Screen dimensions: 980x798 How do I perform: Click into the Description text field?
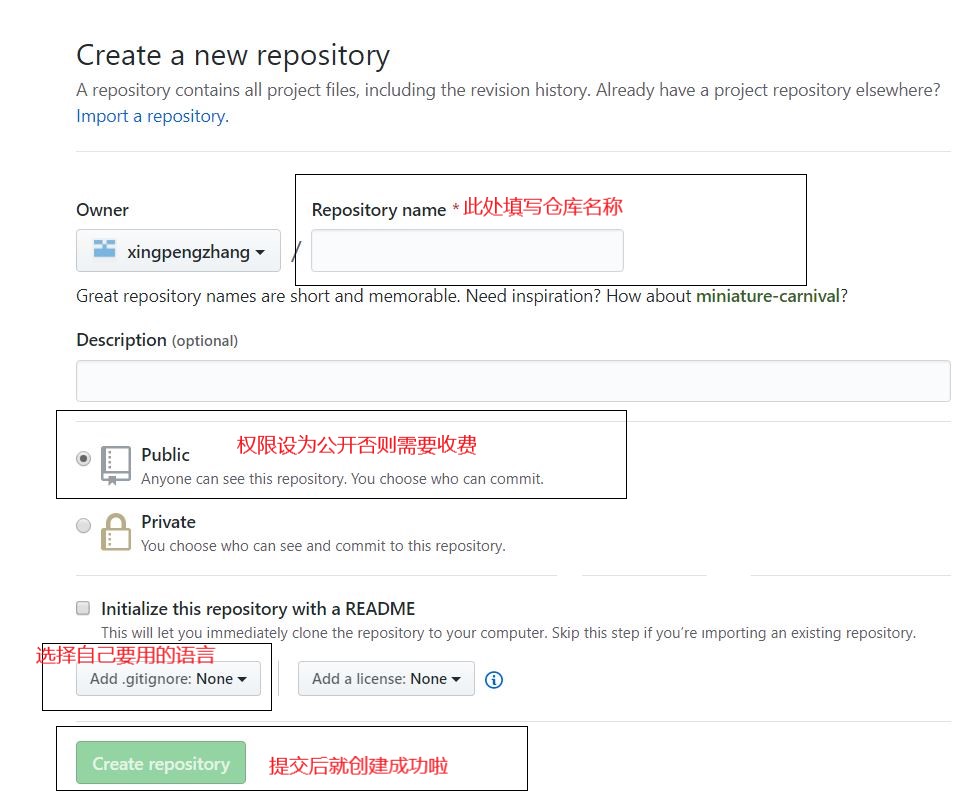512,381
